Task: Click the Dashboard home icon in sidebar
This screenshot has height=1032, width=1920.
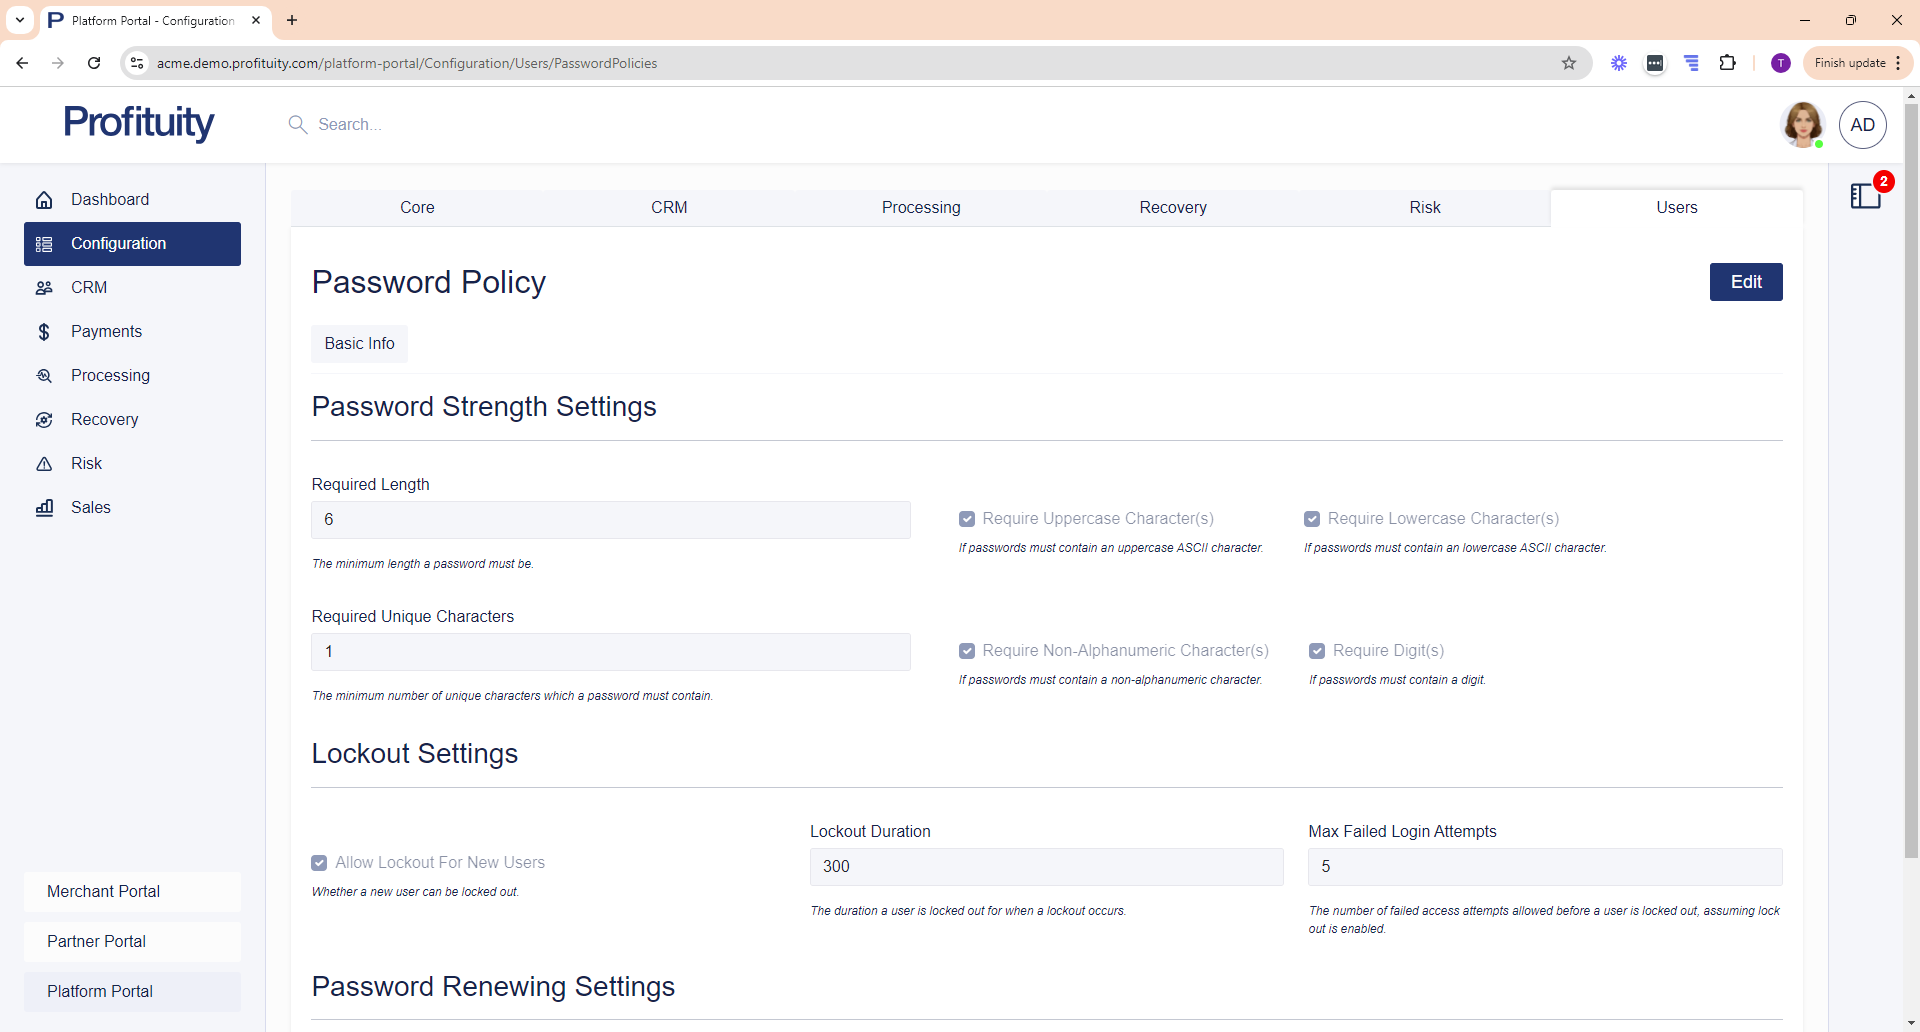Action: point(44,200)
